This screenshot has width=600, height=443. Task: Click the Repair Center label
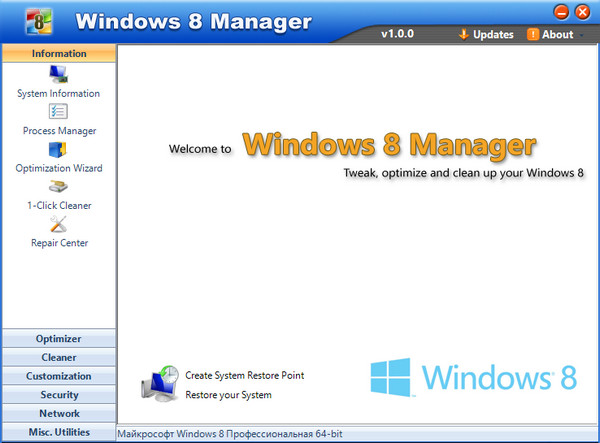59,243
